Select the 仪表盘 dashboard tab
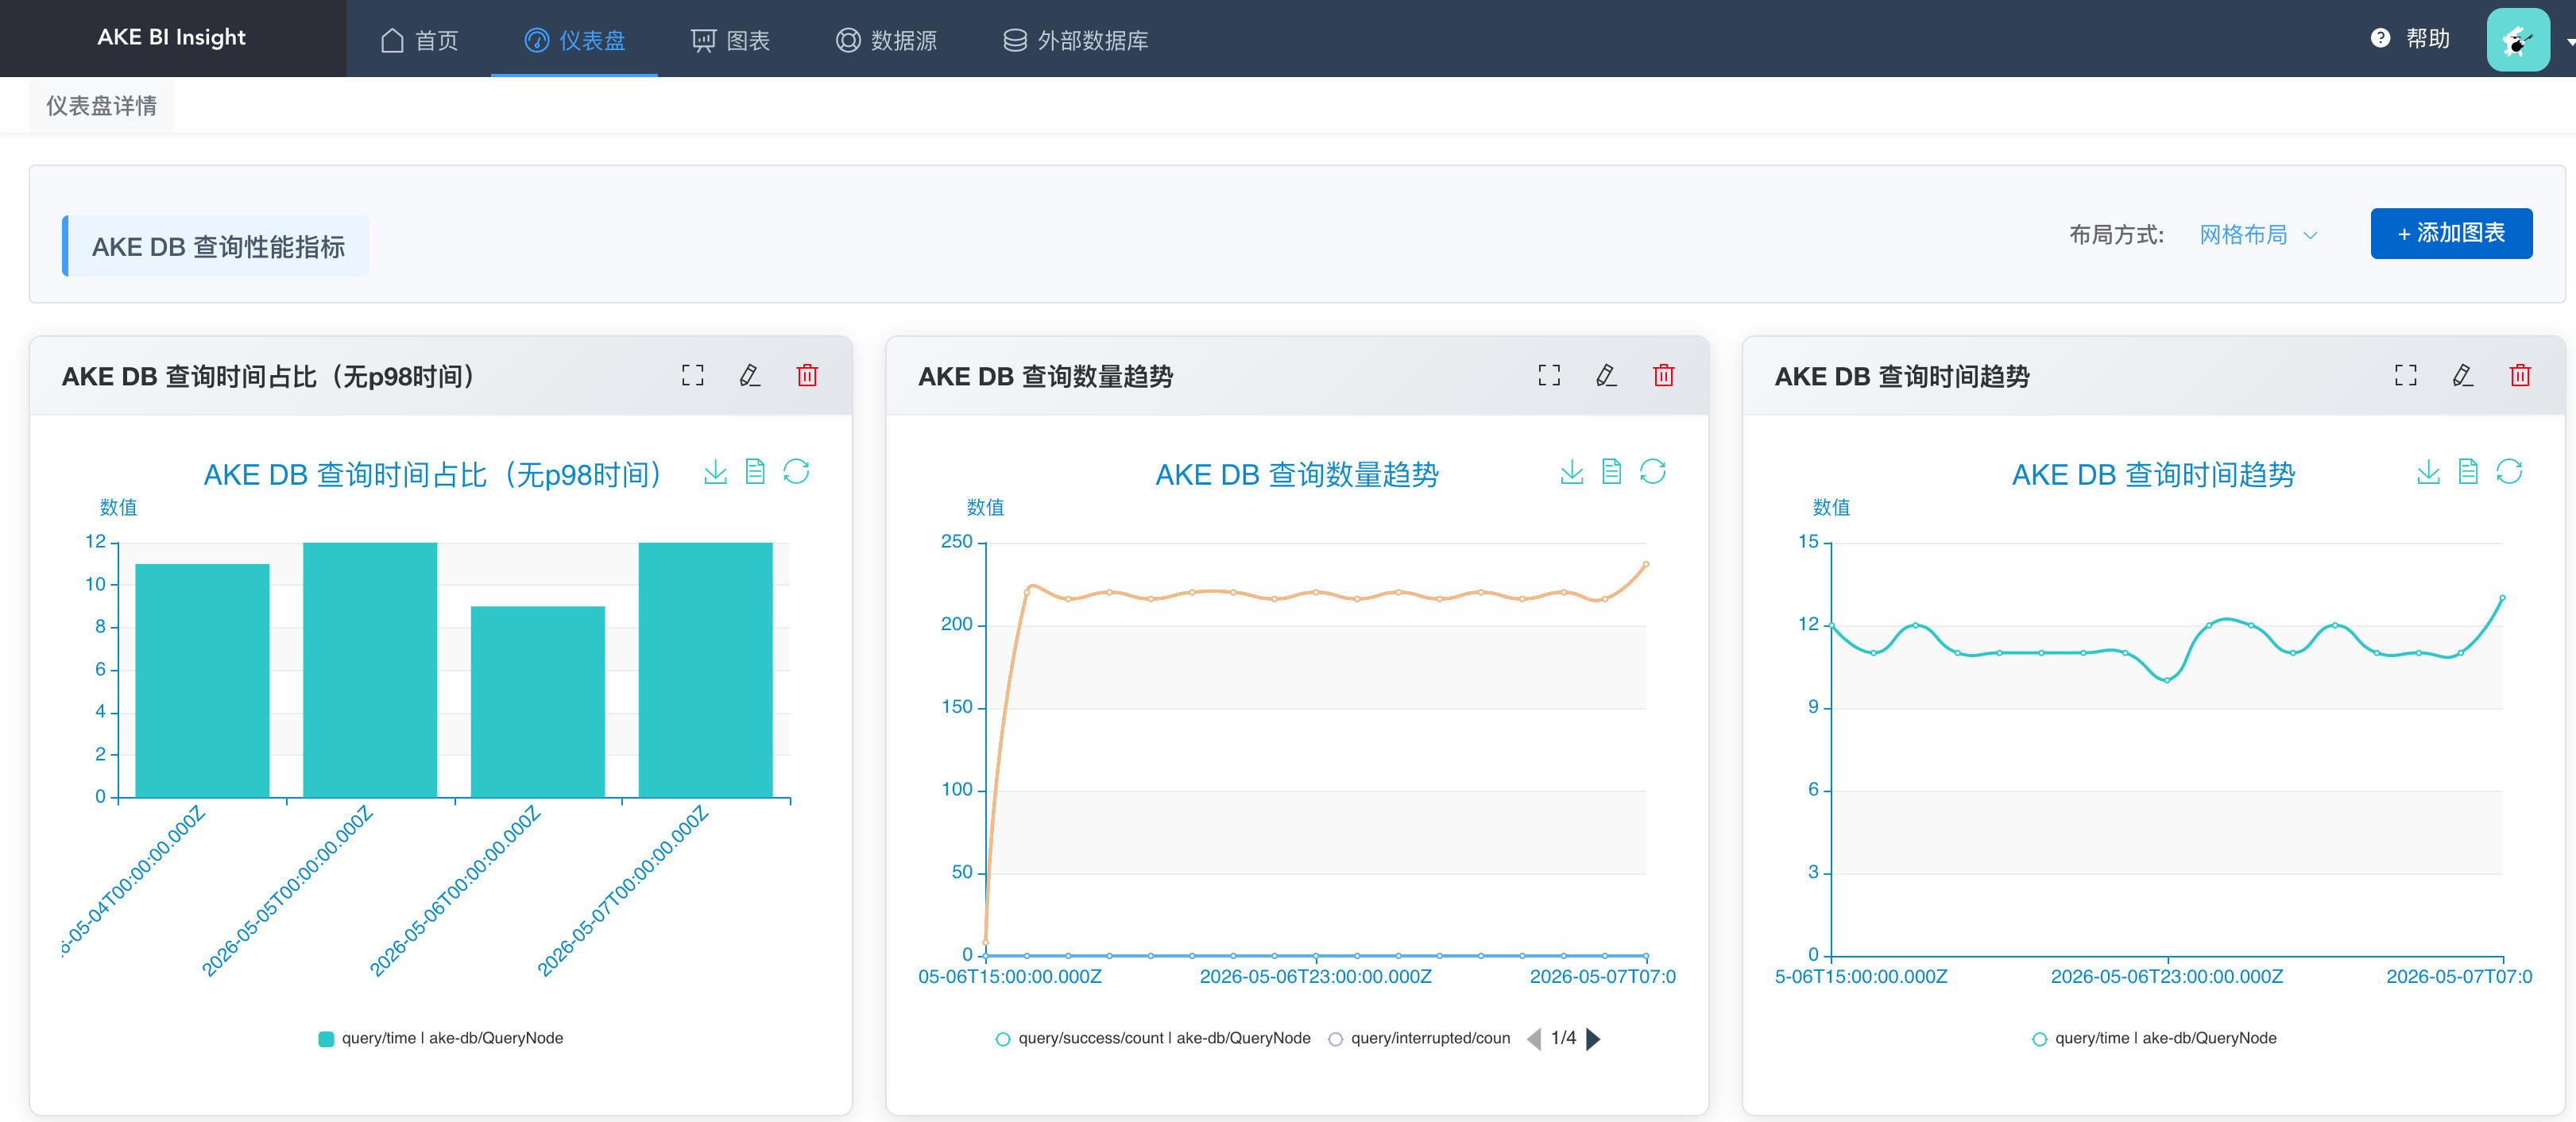Screen dimensions: 2576x1122 click(x=574, y=40)
